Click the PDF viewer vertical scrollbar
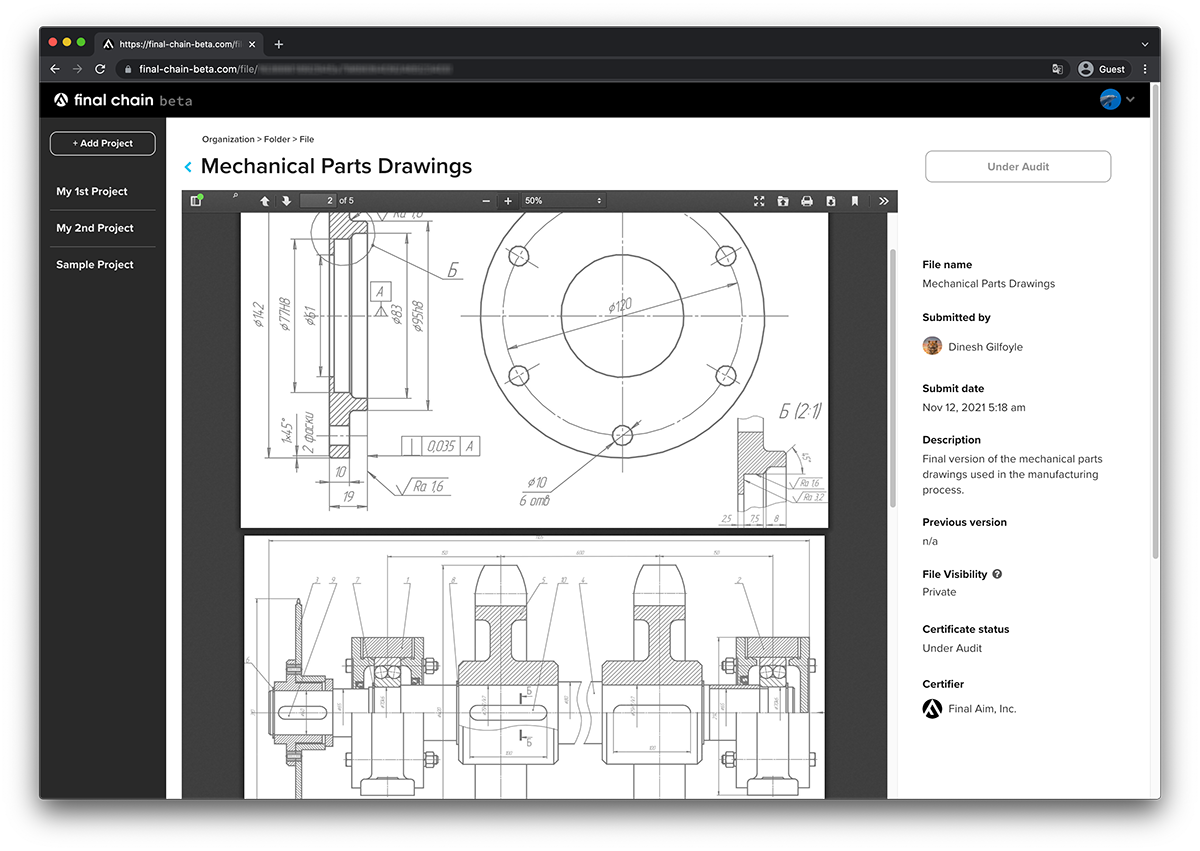1200x851 pixels. [892, 378]
